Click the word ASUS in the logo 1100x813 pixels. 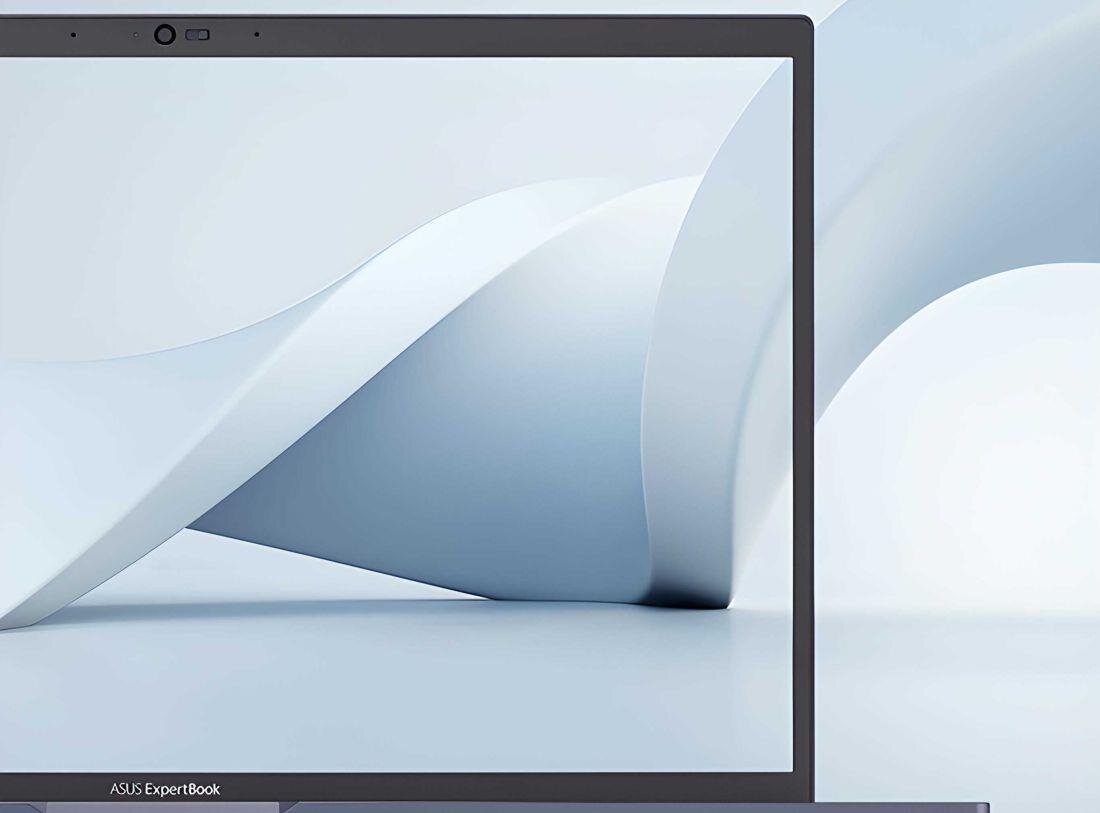pyautogui.click(x=126, y=789)
